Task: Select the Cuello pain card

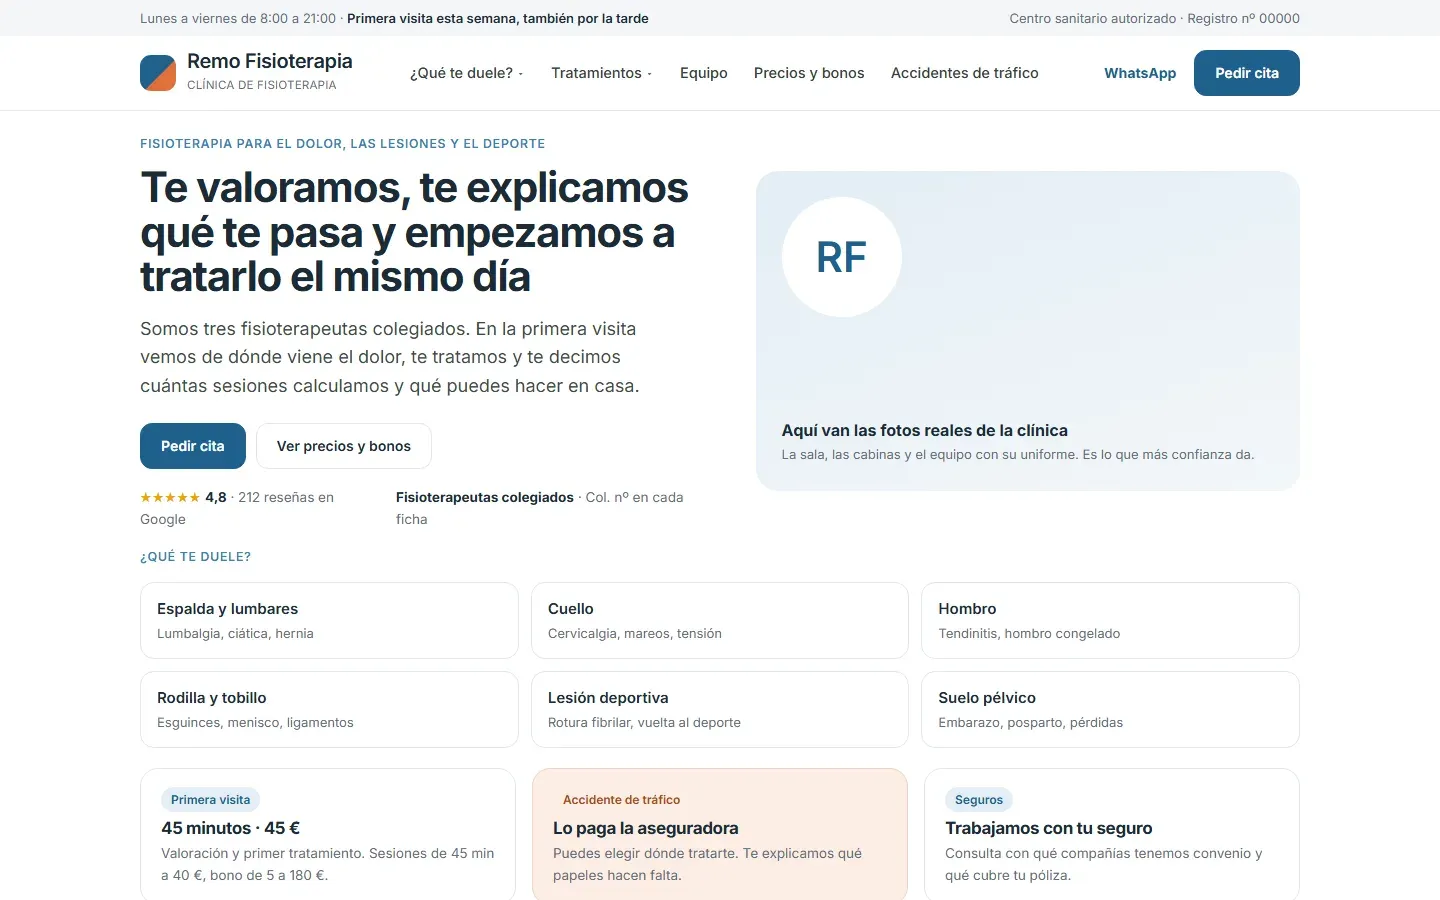Action: tap(720, 620)
